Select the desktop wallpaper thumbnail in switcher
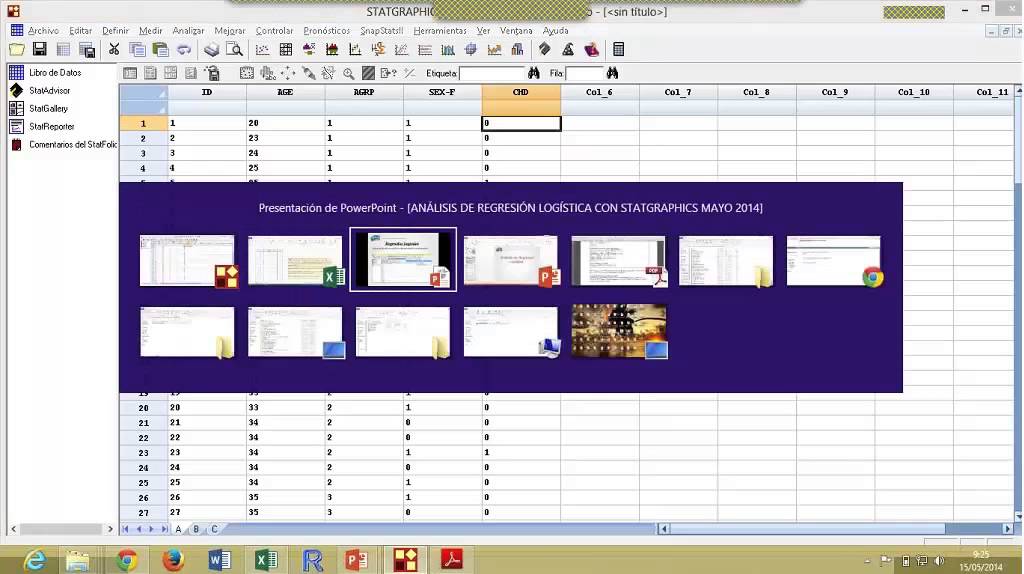Viewport: 1024px width, 574px height. 619,332
